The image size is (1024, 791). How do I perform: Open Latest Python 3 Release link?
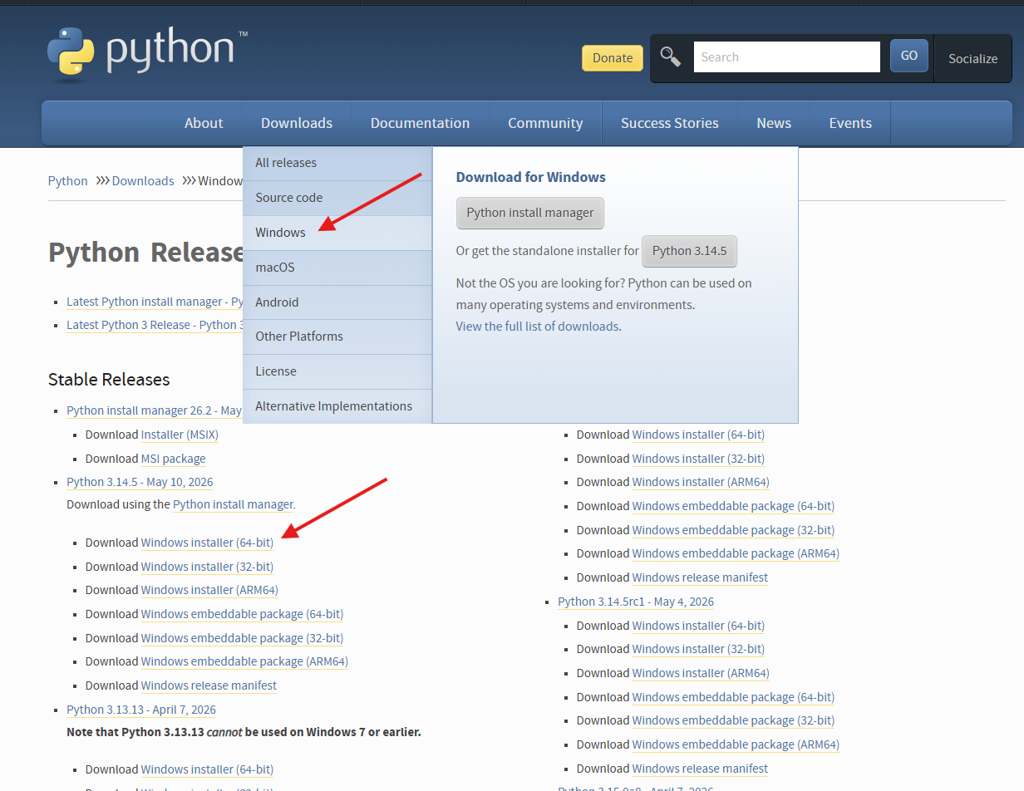pos(154,325)
